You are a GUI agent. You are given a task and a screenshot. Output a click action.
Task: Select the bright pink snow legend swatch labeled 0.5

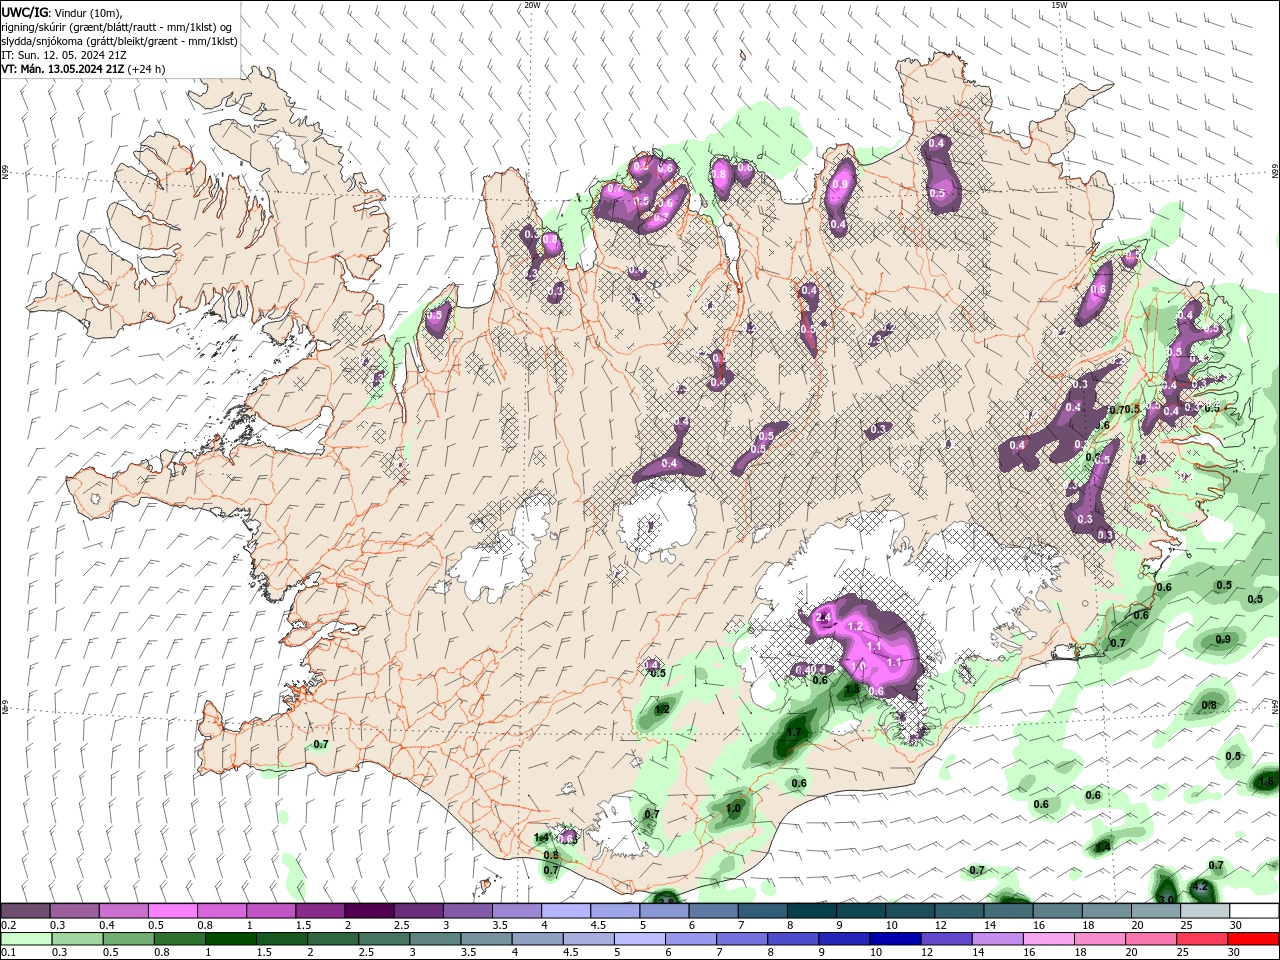coord(173,911)
